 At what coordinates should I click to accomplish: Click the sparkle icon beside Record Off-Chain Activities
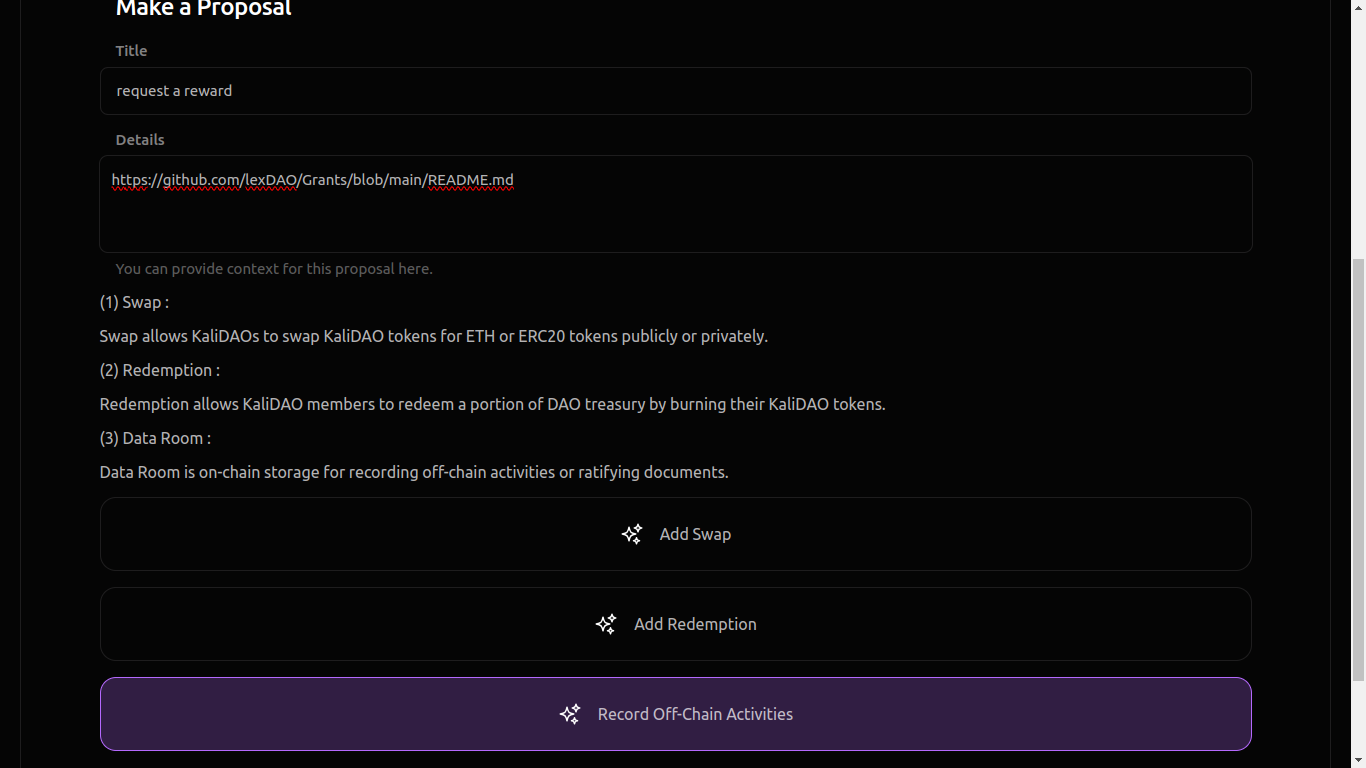[570, 714]
